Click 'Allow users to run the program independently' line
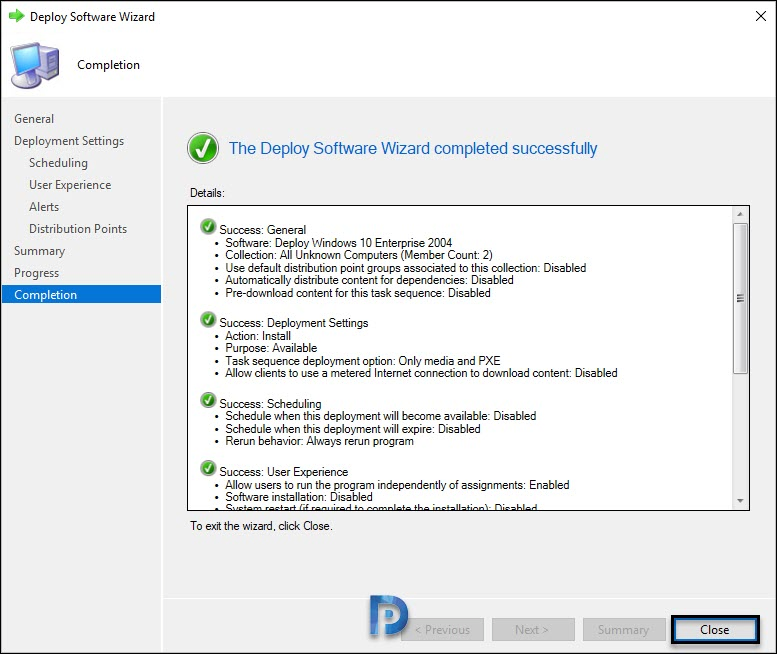This screenshot has width=777, height=654. click(x=397, y=485)
